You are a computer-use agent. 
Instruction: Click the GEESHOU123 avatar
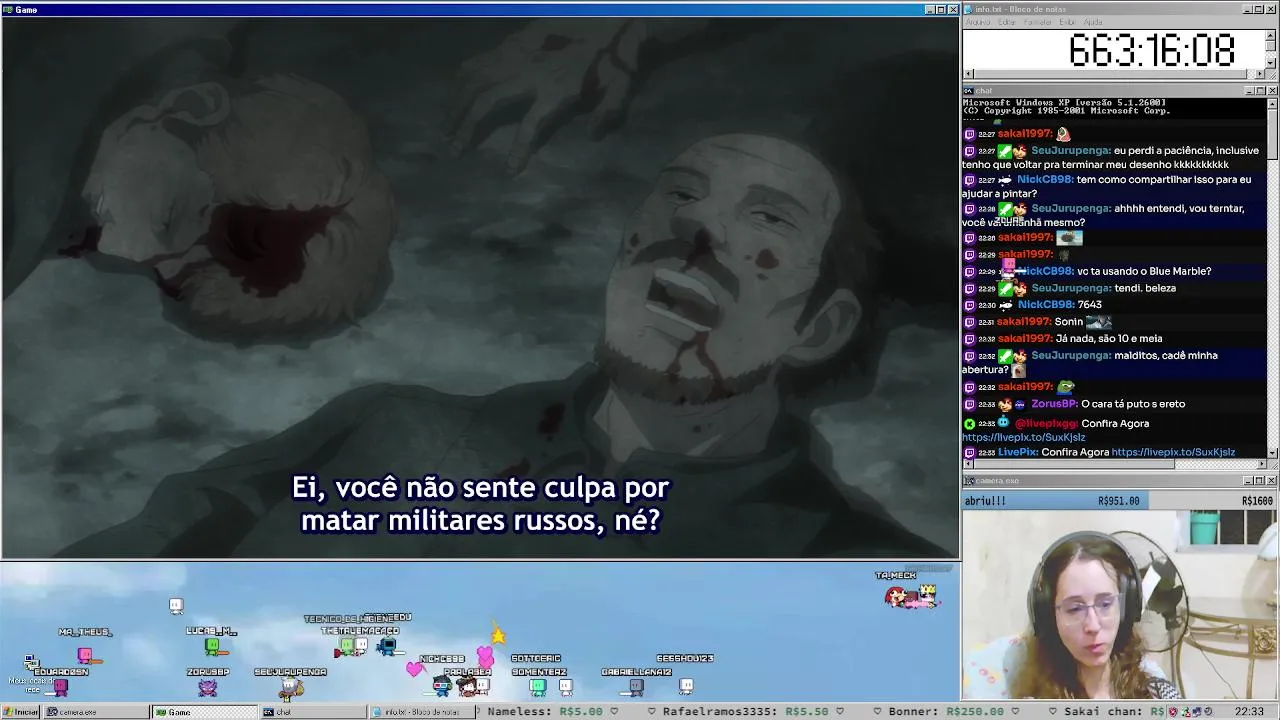(x=686, y=685)
